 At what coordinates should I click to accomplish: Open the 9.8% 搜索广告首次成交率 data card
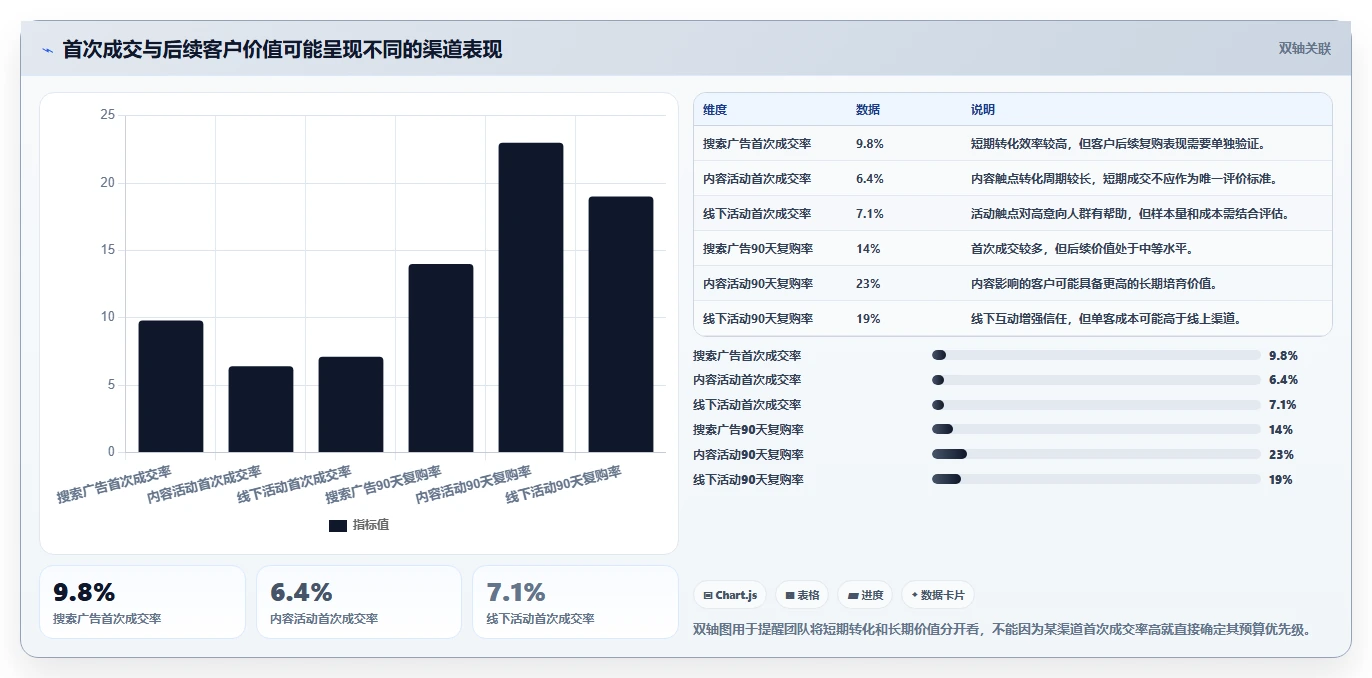click(x=142, y=602)
